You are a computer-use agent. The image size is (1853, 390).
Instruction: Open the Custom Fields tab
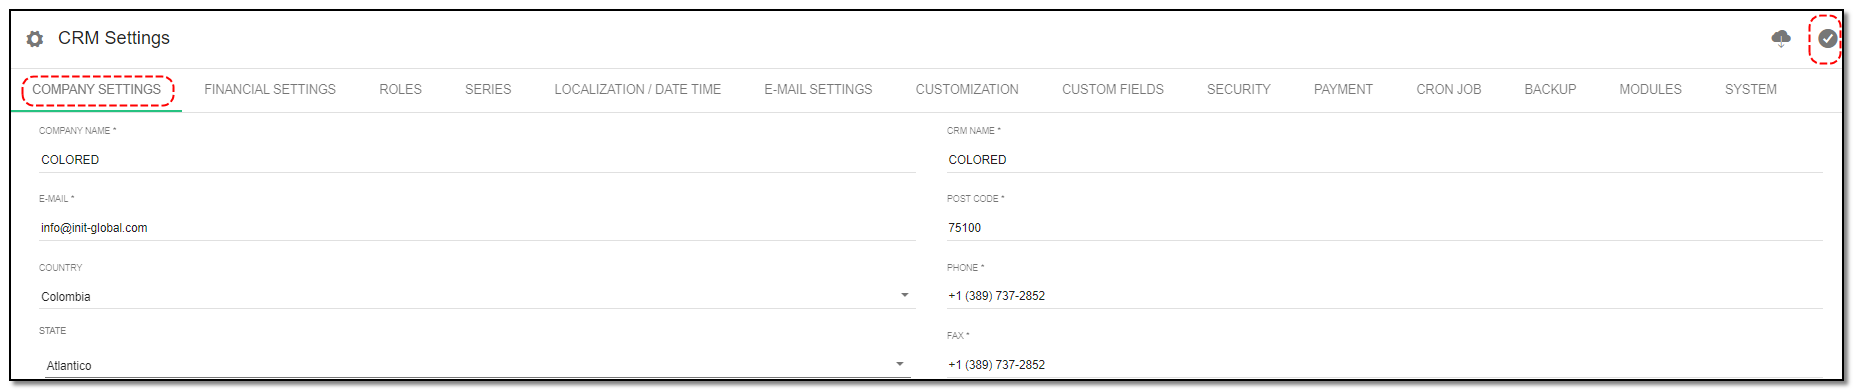pos(1113,90)
